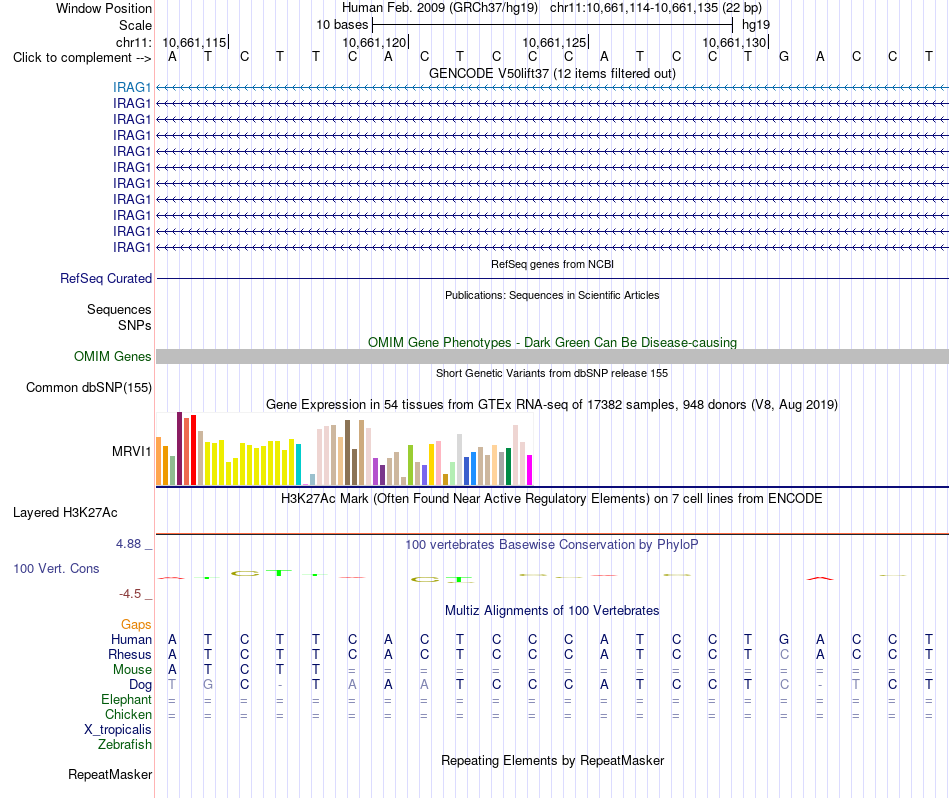
Task: Click the 10,661,130 position marker
Action: pyautogui.click(x=734, y=42)
